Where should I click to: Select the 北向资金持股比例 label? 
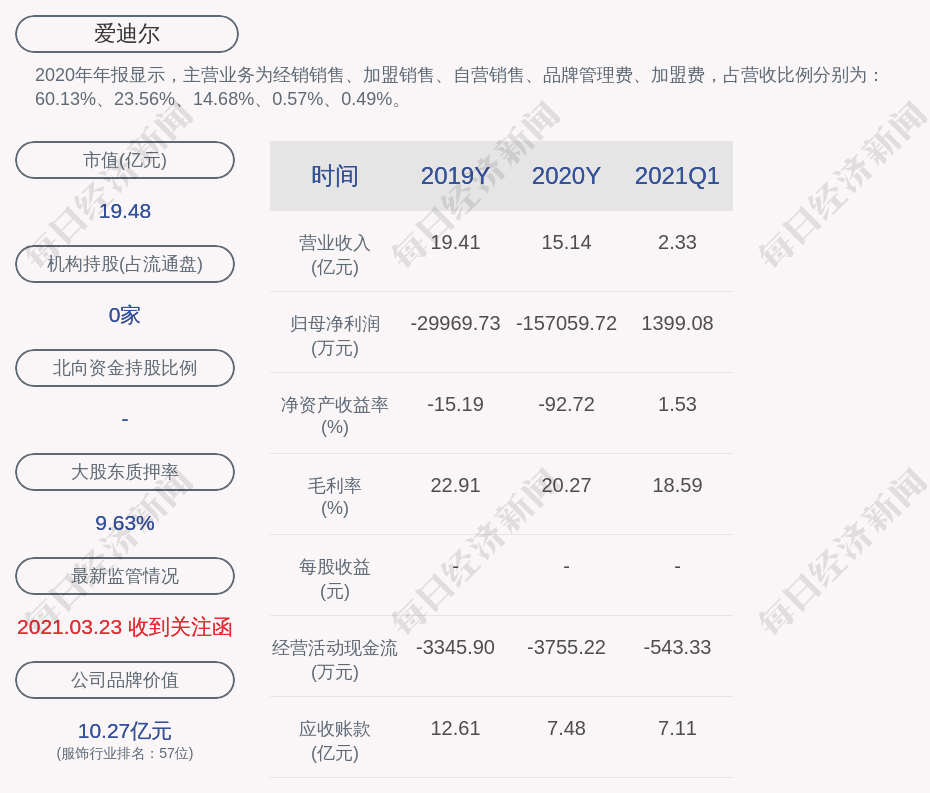(125, 368)
